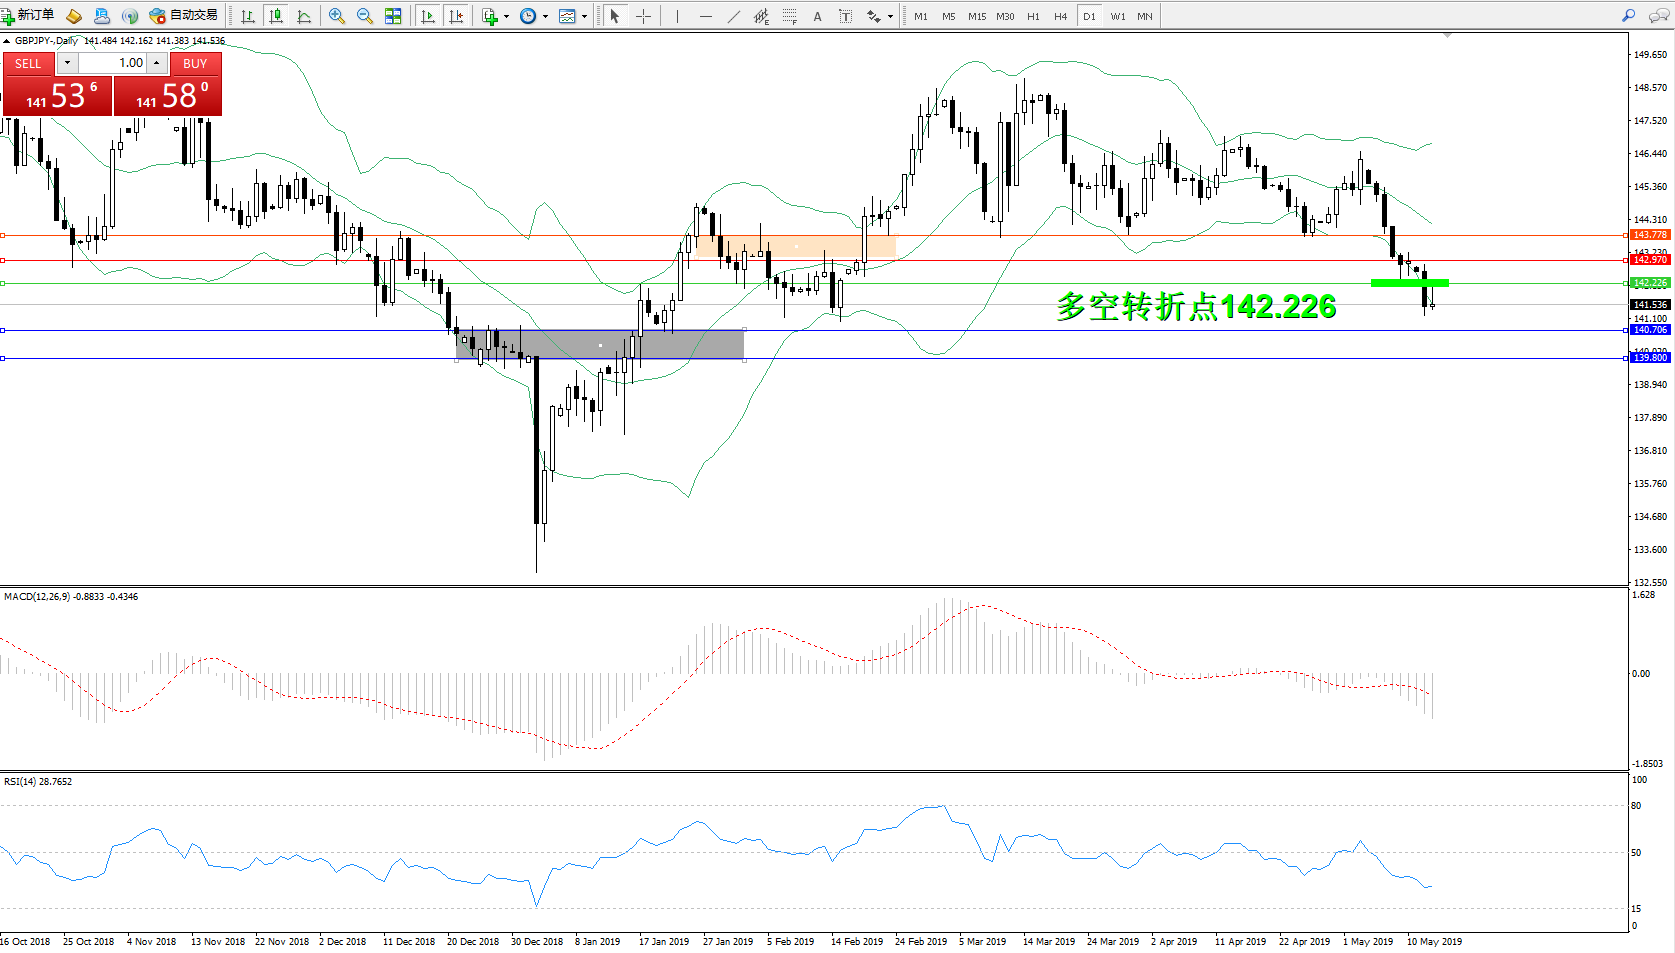Switch to the W1 timeframe

coord(1117,16)
